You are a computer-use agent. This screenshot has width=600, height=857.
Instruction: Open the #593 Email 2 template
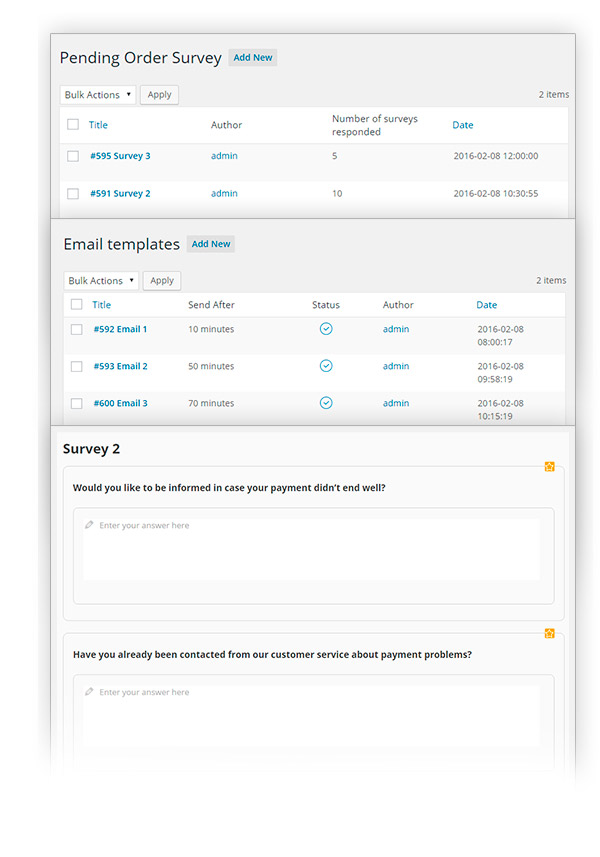pyautogui.click(x=119, y=366)
